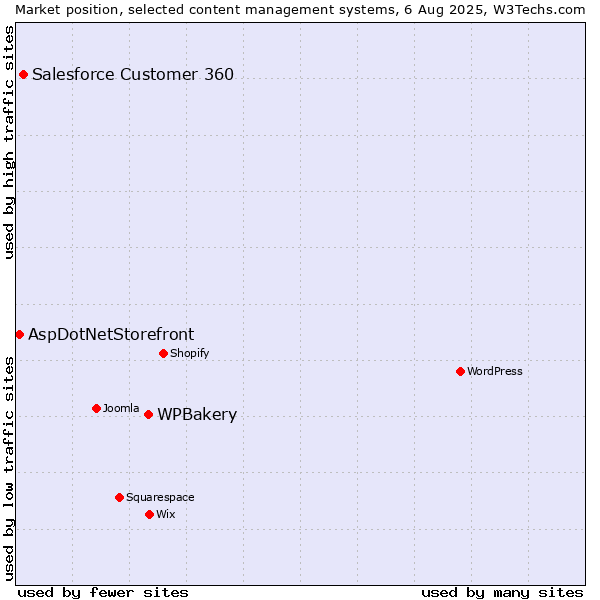The height and width of the screenshot is (600, 600).
Task: Click the 'WPBakery' label text
Action: coord(197,415)
